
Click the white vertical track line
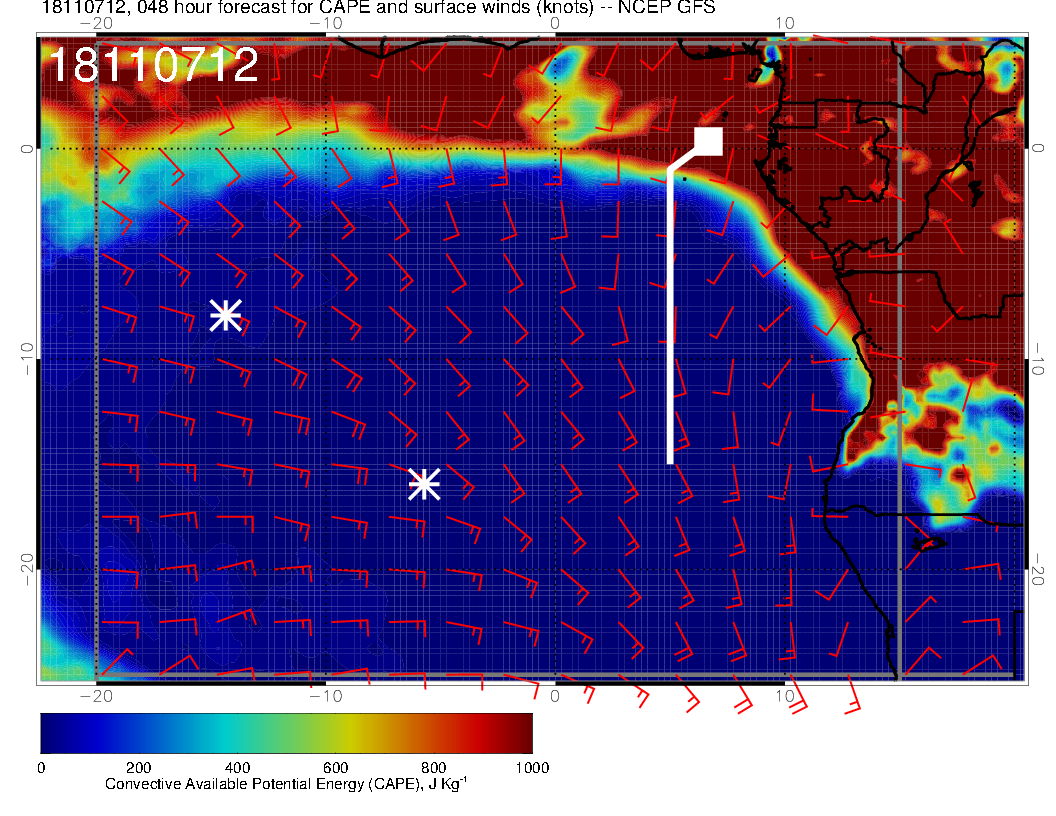[670, 320]
